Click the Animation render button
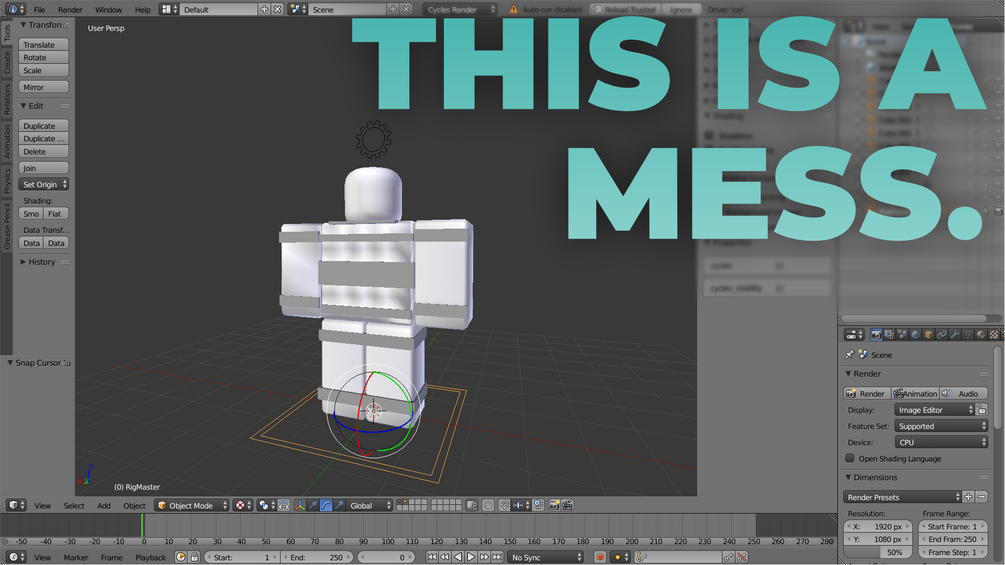Image resolution: width=1005 pixels, height=565 pixels. tap(915, 393)
